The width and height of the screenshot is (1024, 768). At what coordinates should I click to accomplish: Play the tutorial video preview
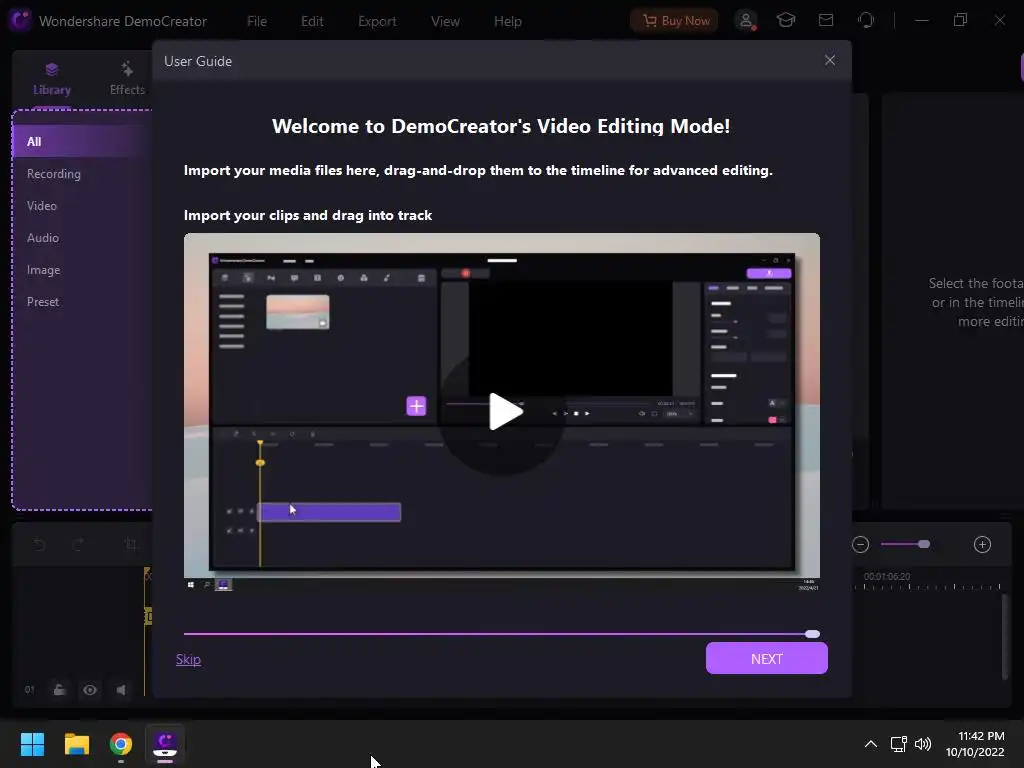click(x=504, y=411)
